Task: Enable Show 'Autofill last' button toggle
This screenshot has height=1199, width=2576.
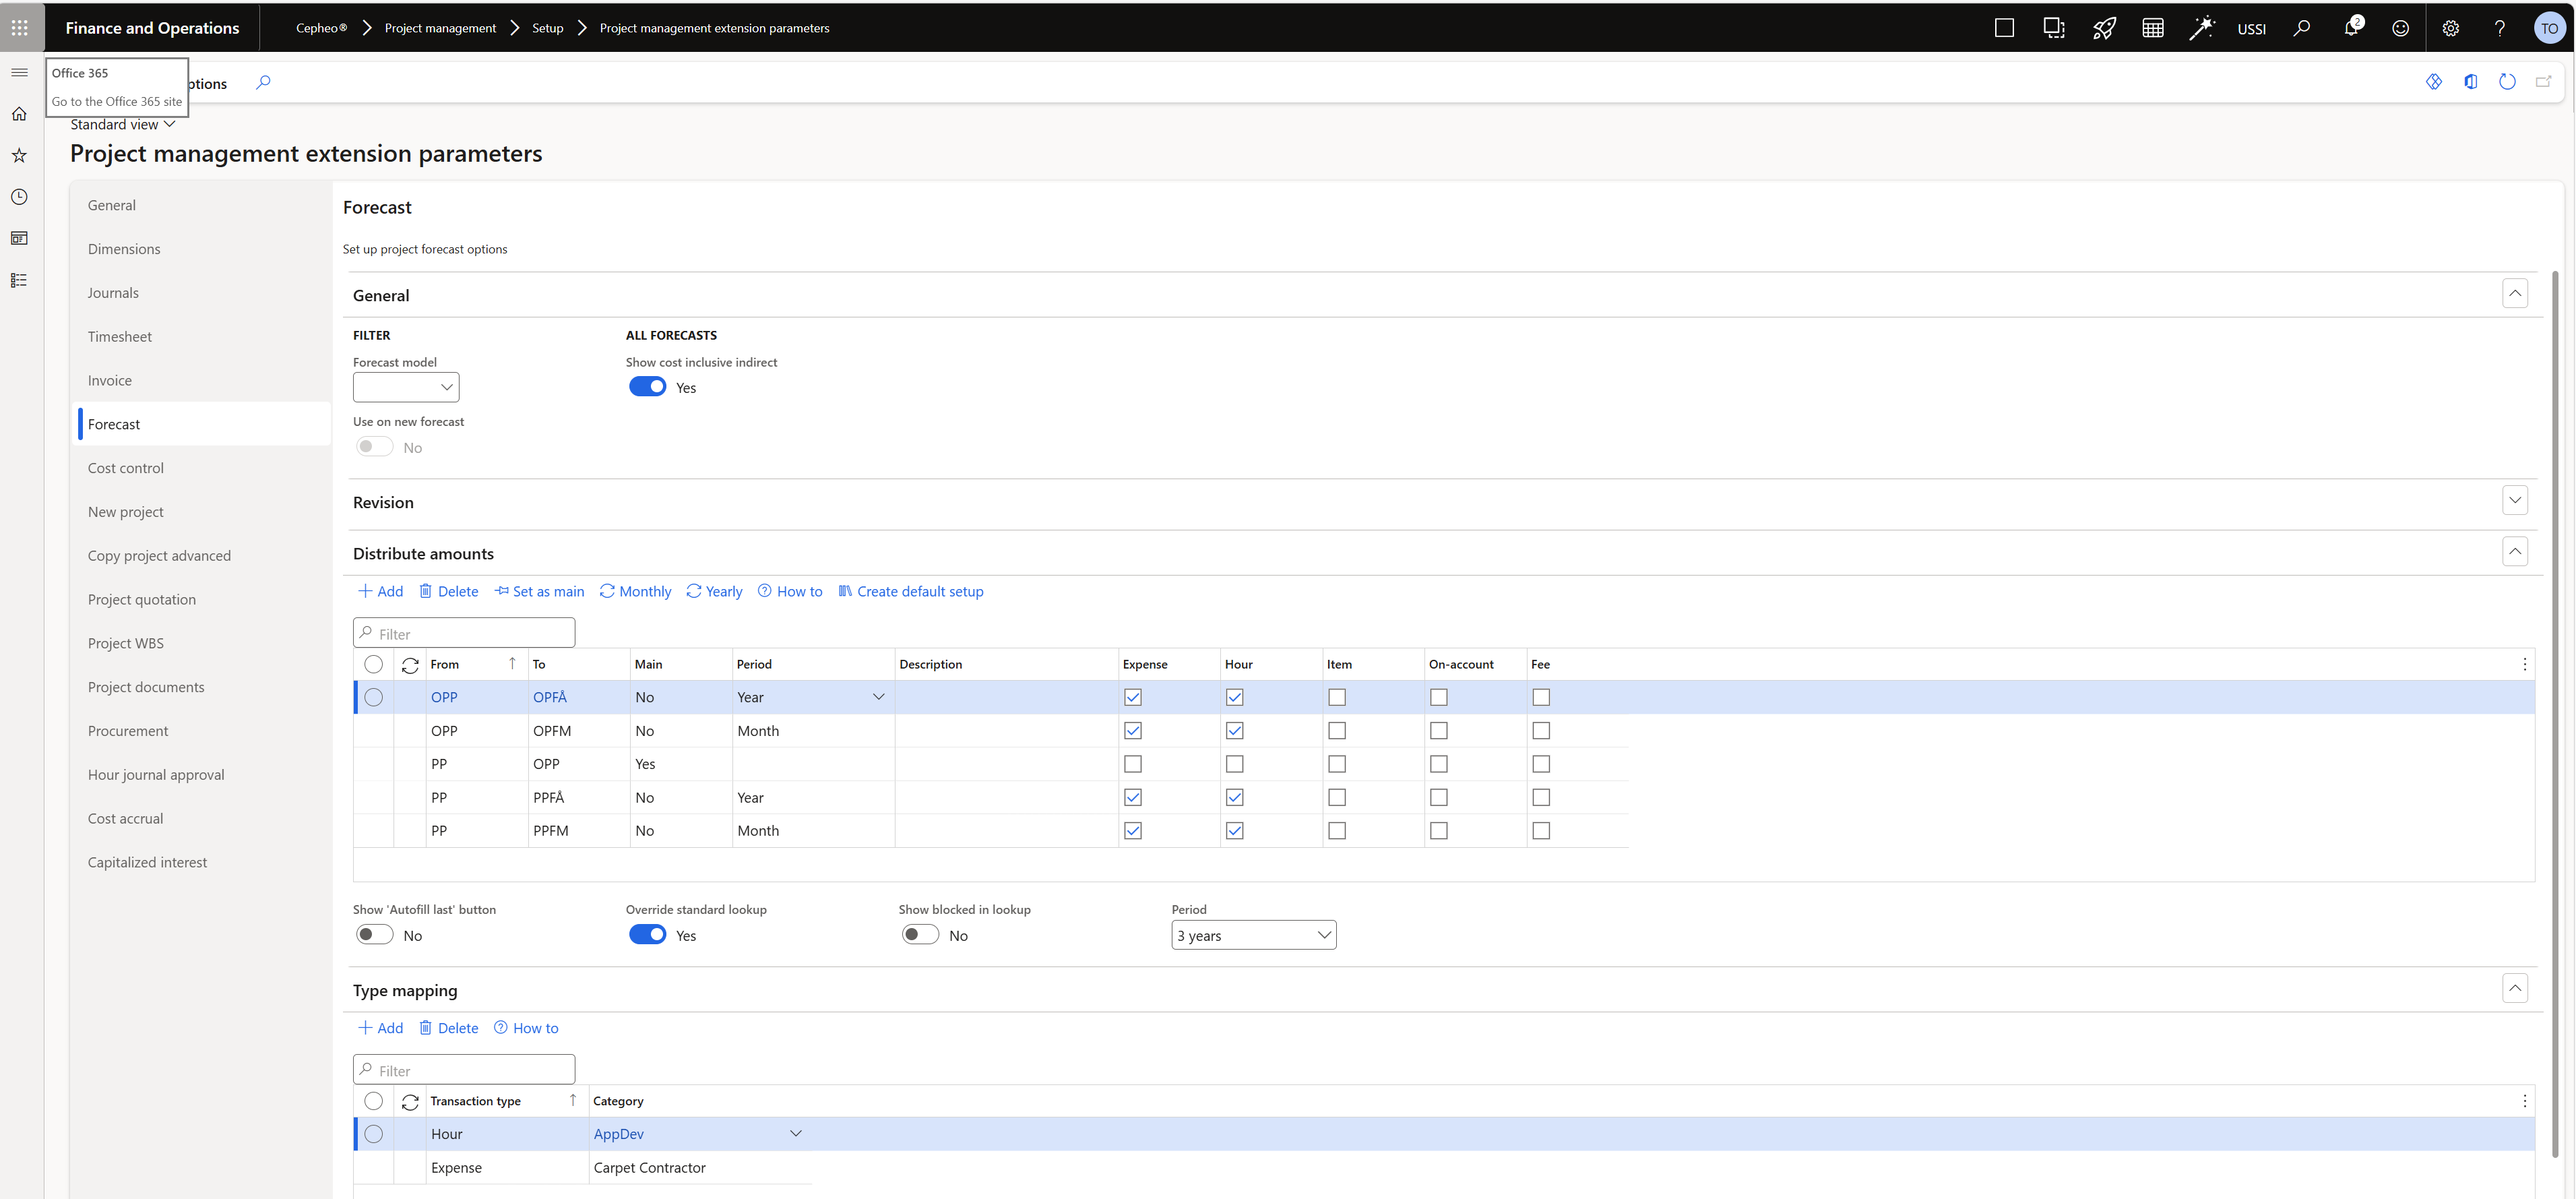Action: click(374, 935)
